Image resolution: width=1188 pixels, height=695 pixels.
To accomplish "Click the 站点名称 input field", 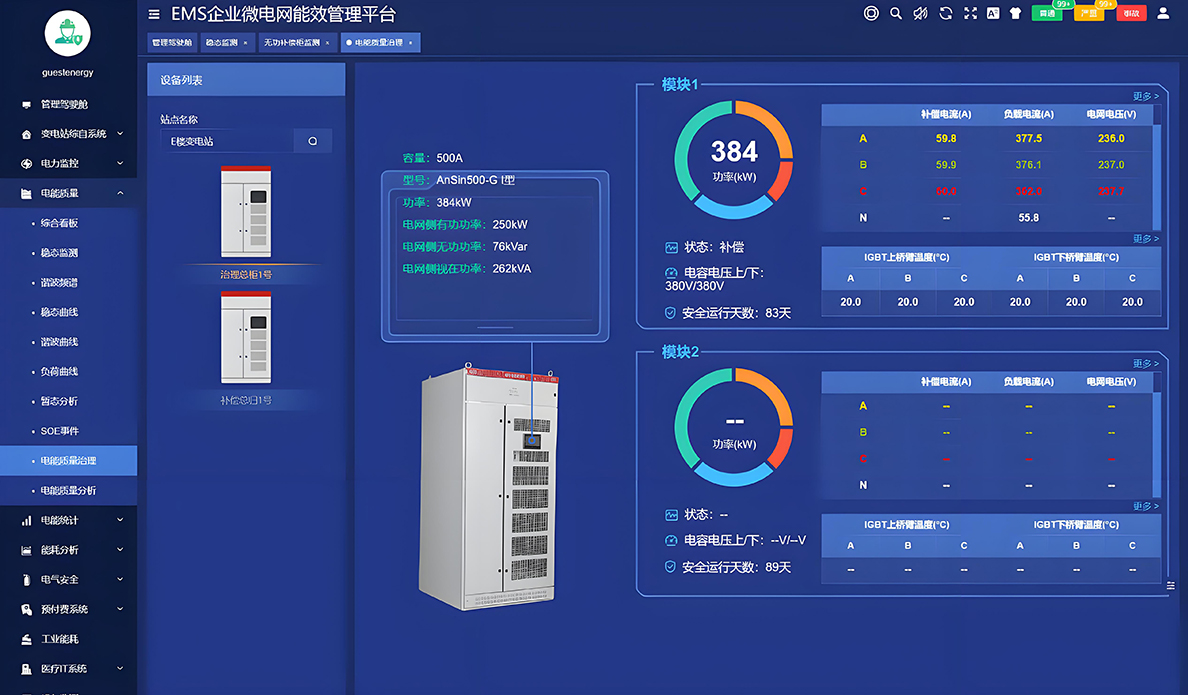I will (226, 142).
